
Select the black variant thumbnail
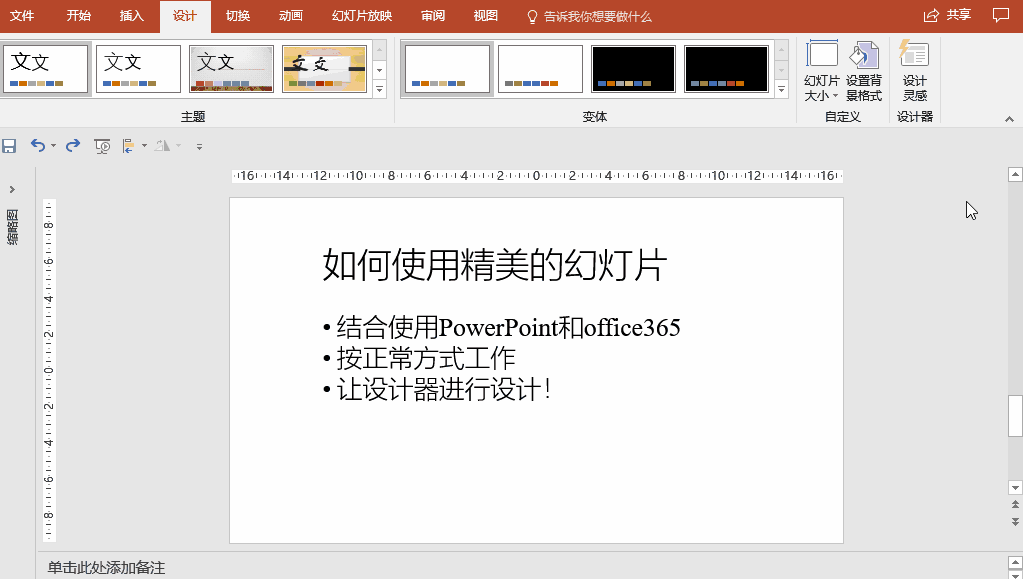633,68
